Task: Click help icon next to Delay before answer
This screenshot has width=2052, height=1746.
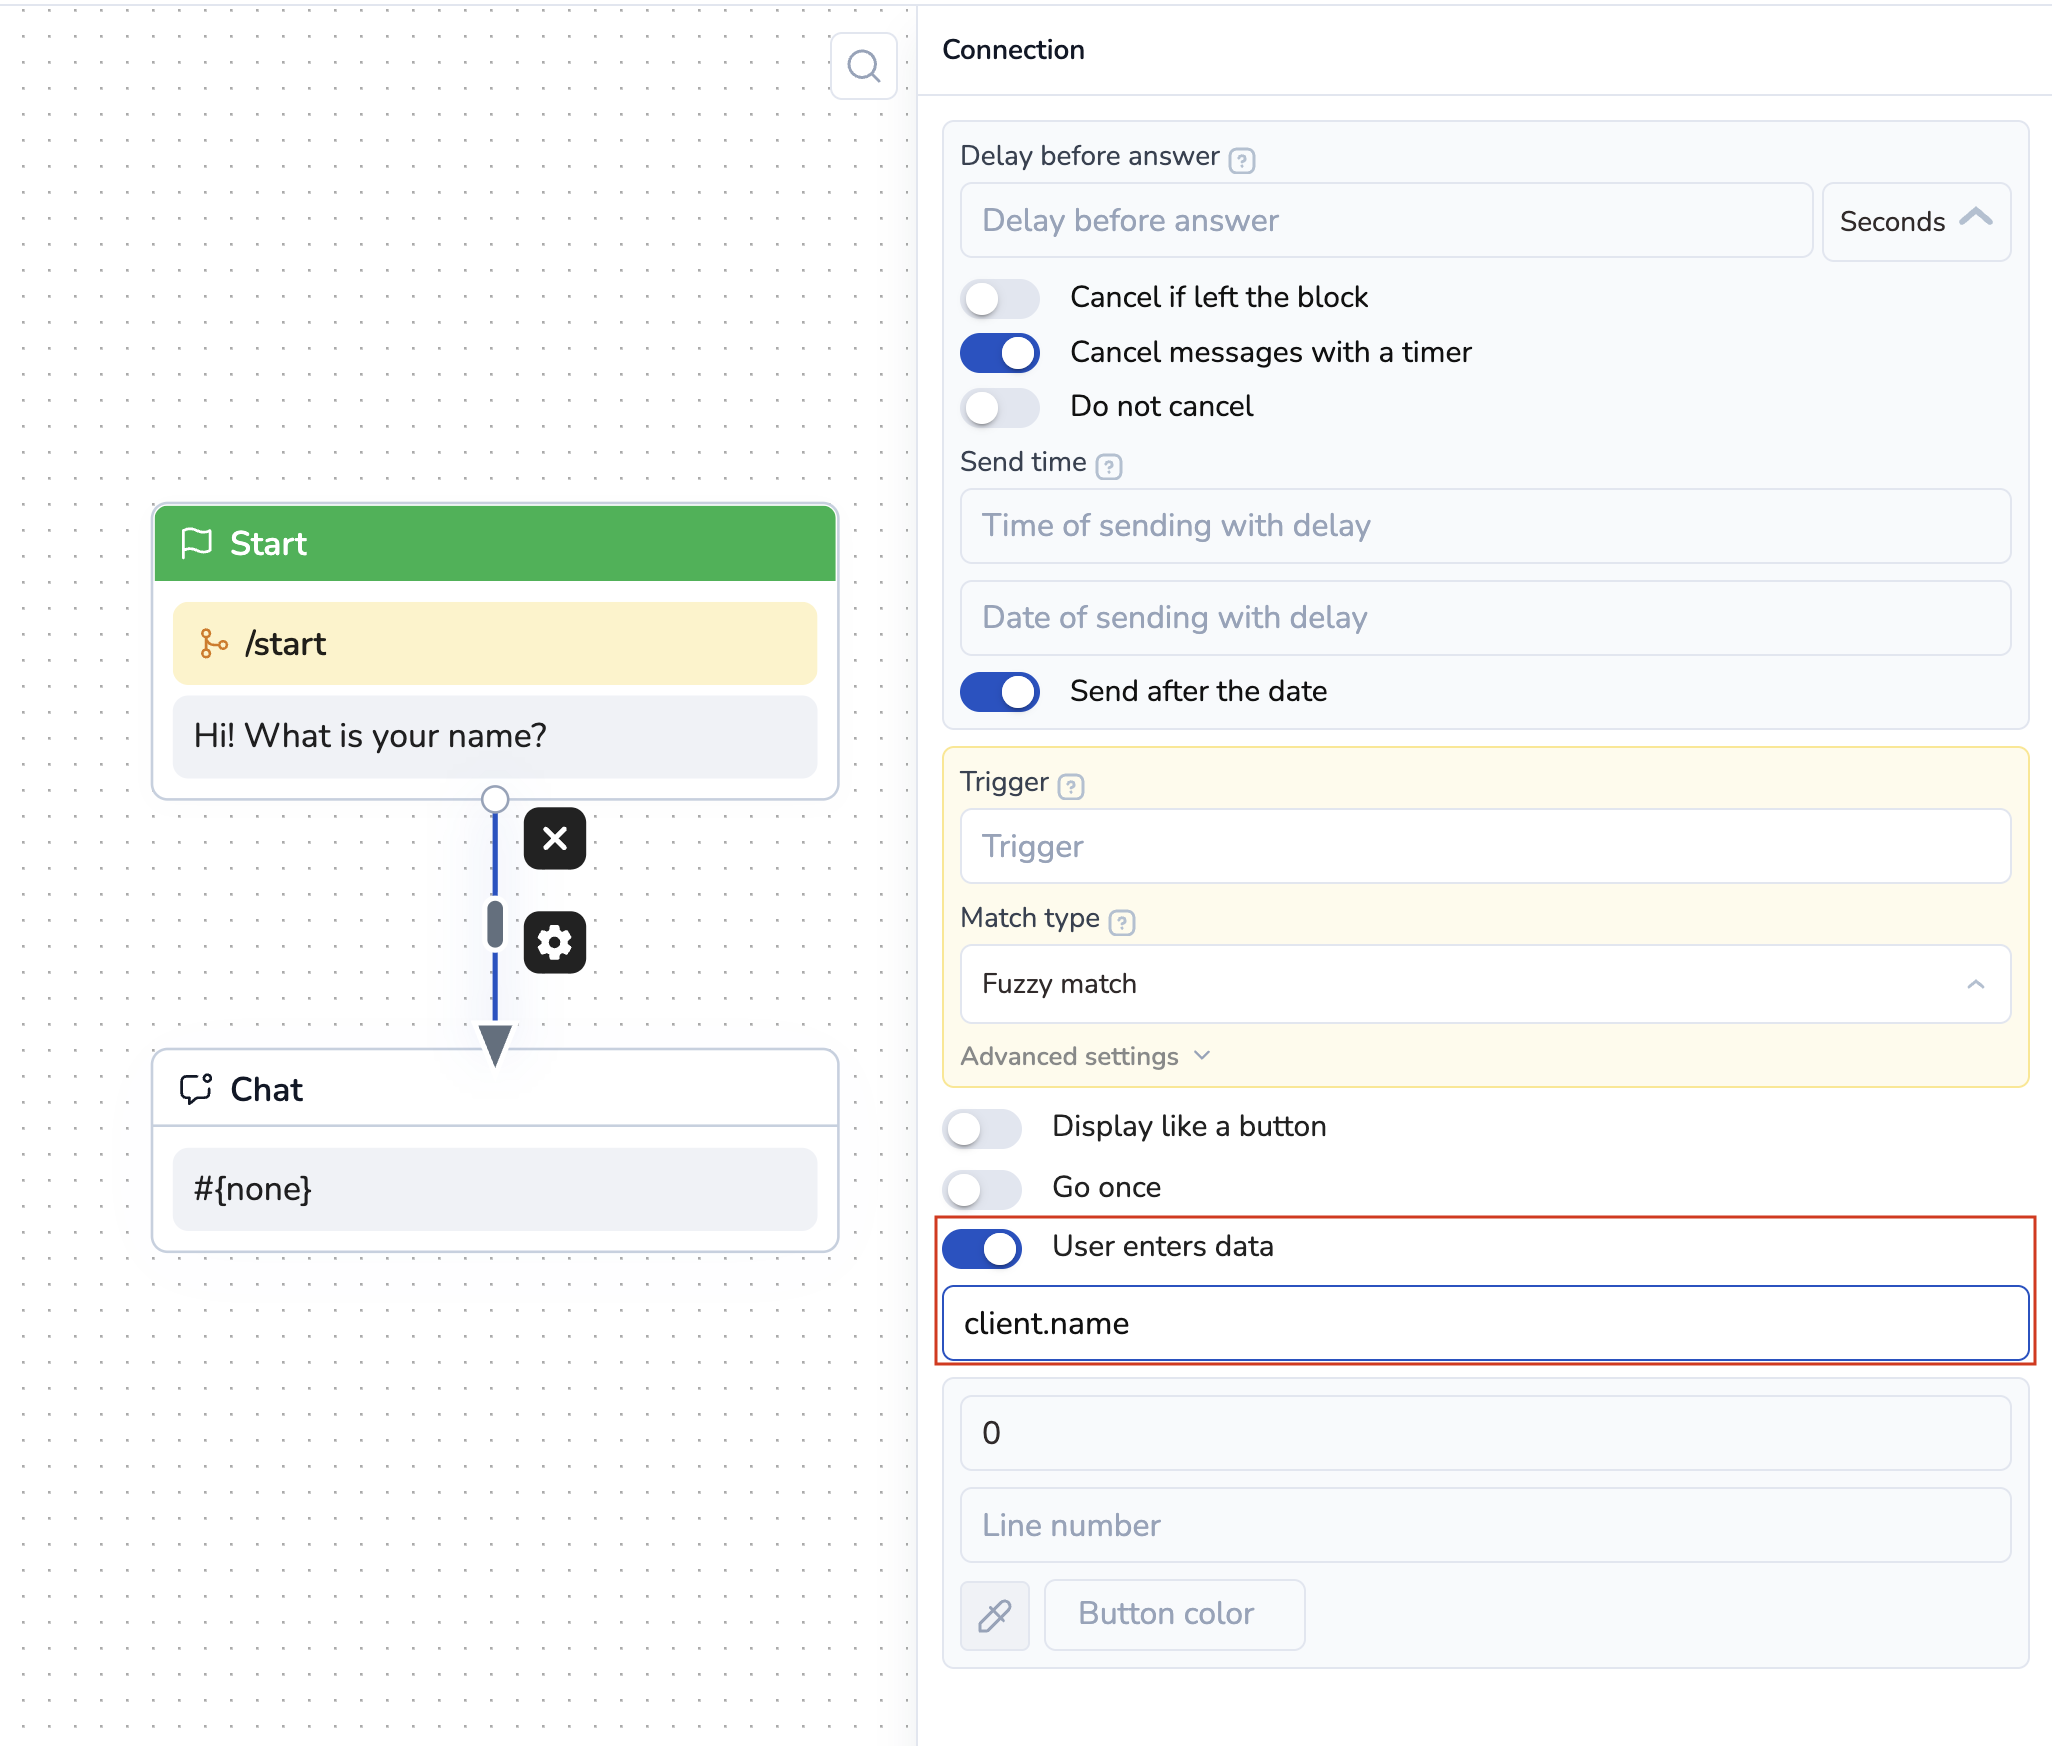Action: [x=1242, y=160]
